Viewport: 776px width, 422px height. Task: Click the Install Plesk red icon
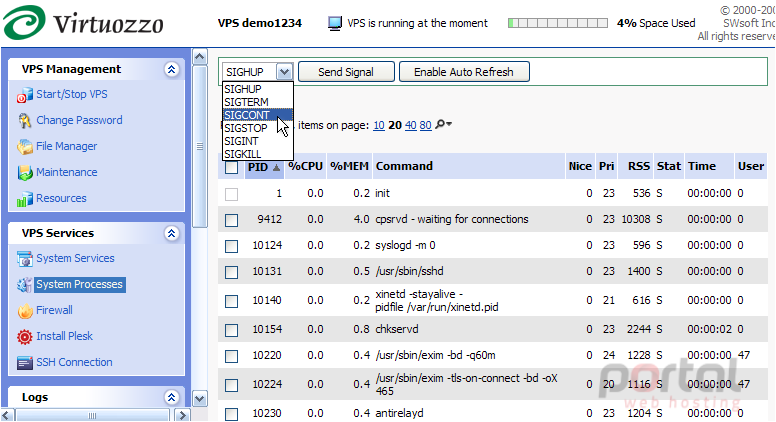click(24, 336)
